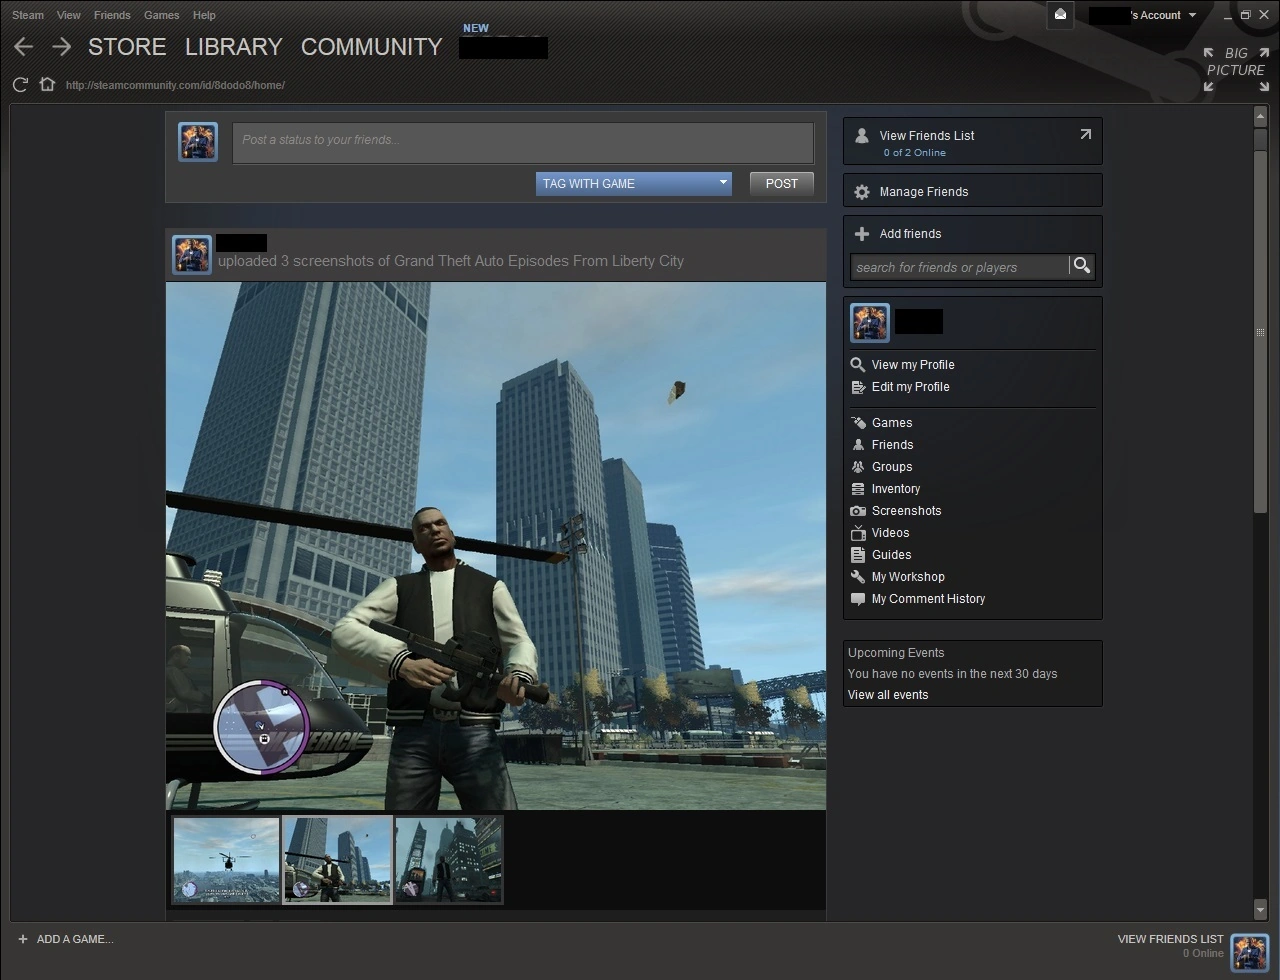
Task: Click the status post text field
Action: (x=523, y=143)
